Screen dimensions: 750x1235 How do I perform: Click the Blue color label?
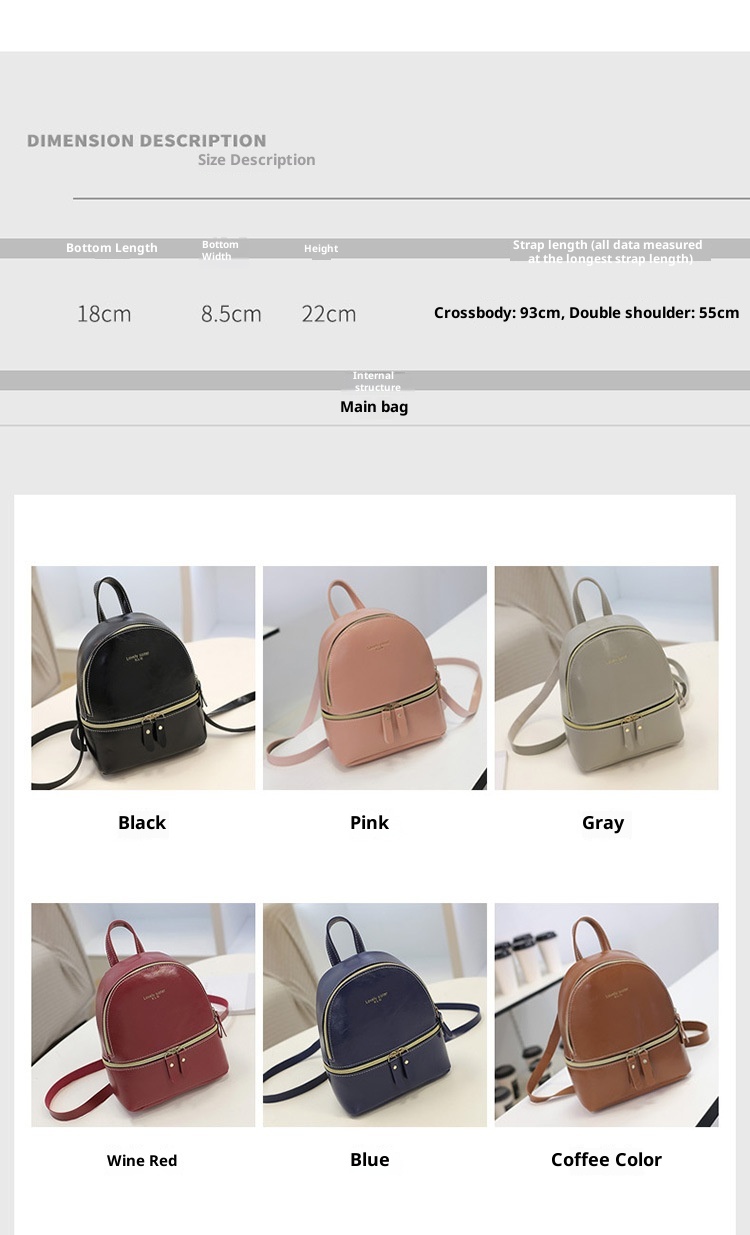(x=369, y=1160)
